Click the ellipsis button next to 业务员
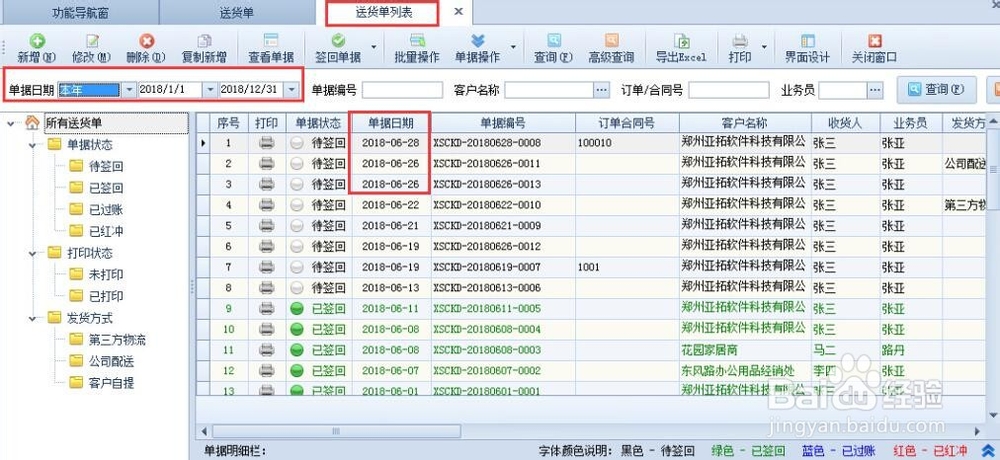Screen dimensions: 1000x460 [875, 91]
